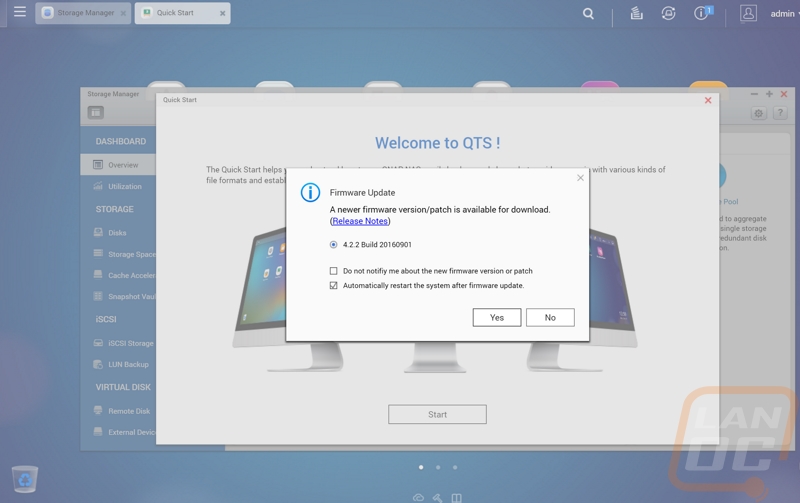Open the main hamburger menu
This screenshot has height=503, width=800.
20,11
